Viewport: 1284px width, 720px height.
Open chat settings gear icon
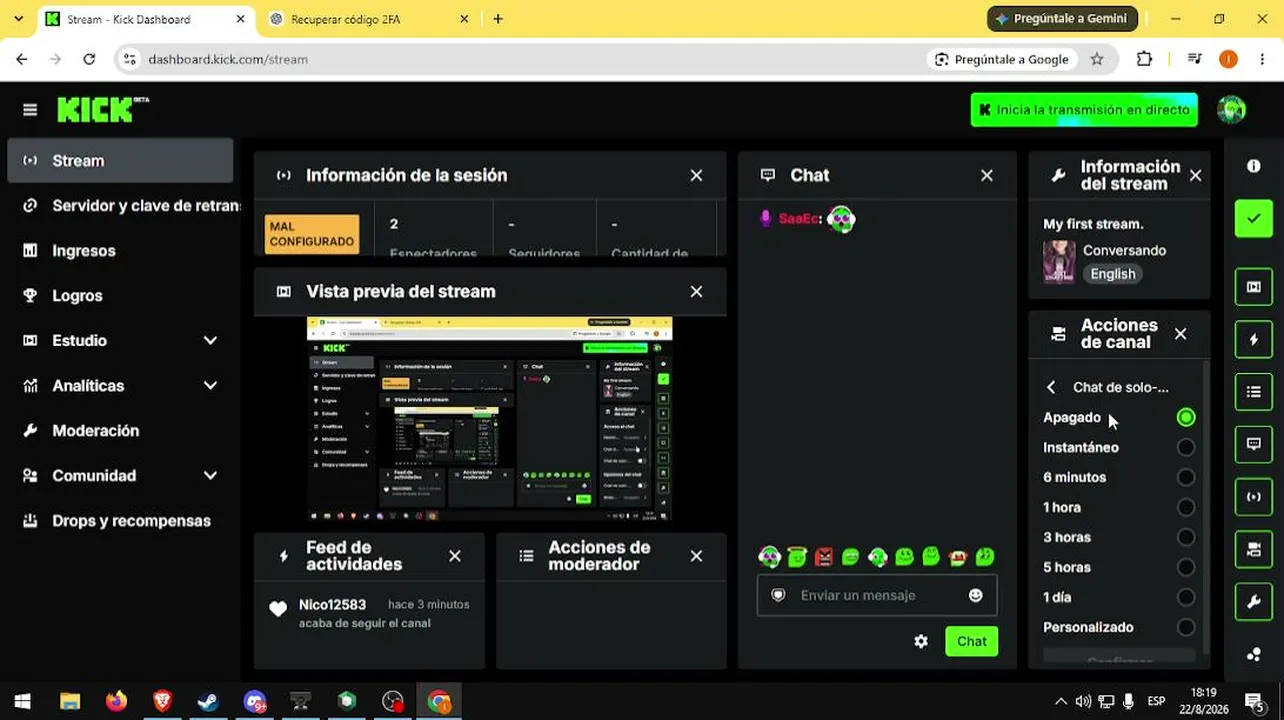(x=921, y=642)
